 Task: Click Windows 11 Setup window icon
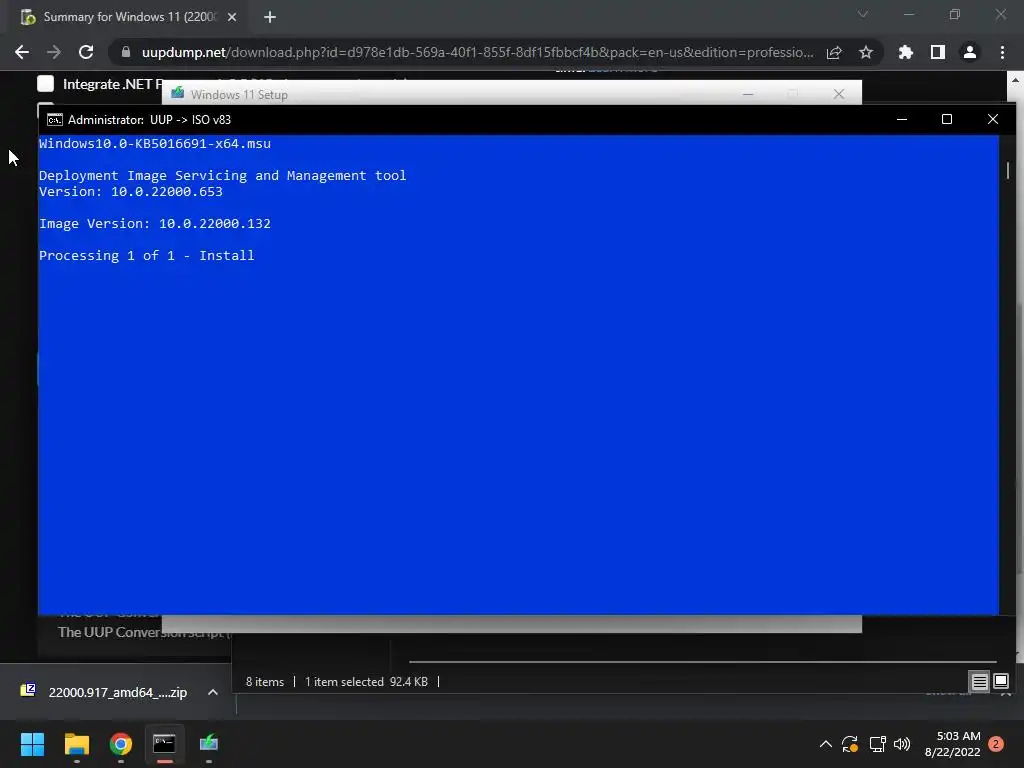[178, 93]
